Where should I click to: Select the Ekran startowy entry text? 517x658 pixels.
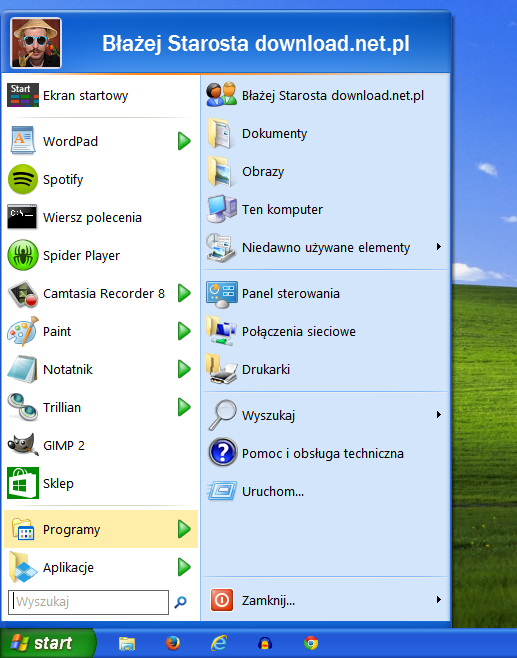click(85, 96)
